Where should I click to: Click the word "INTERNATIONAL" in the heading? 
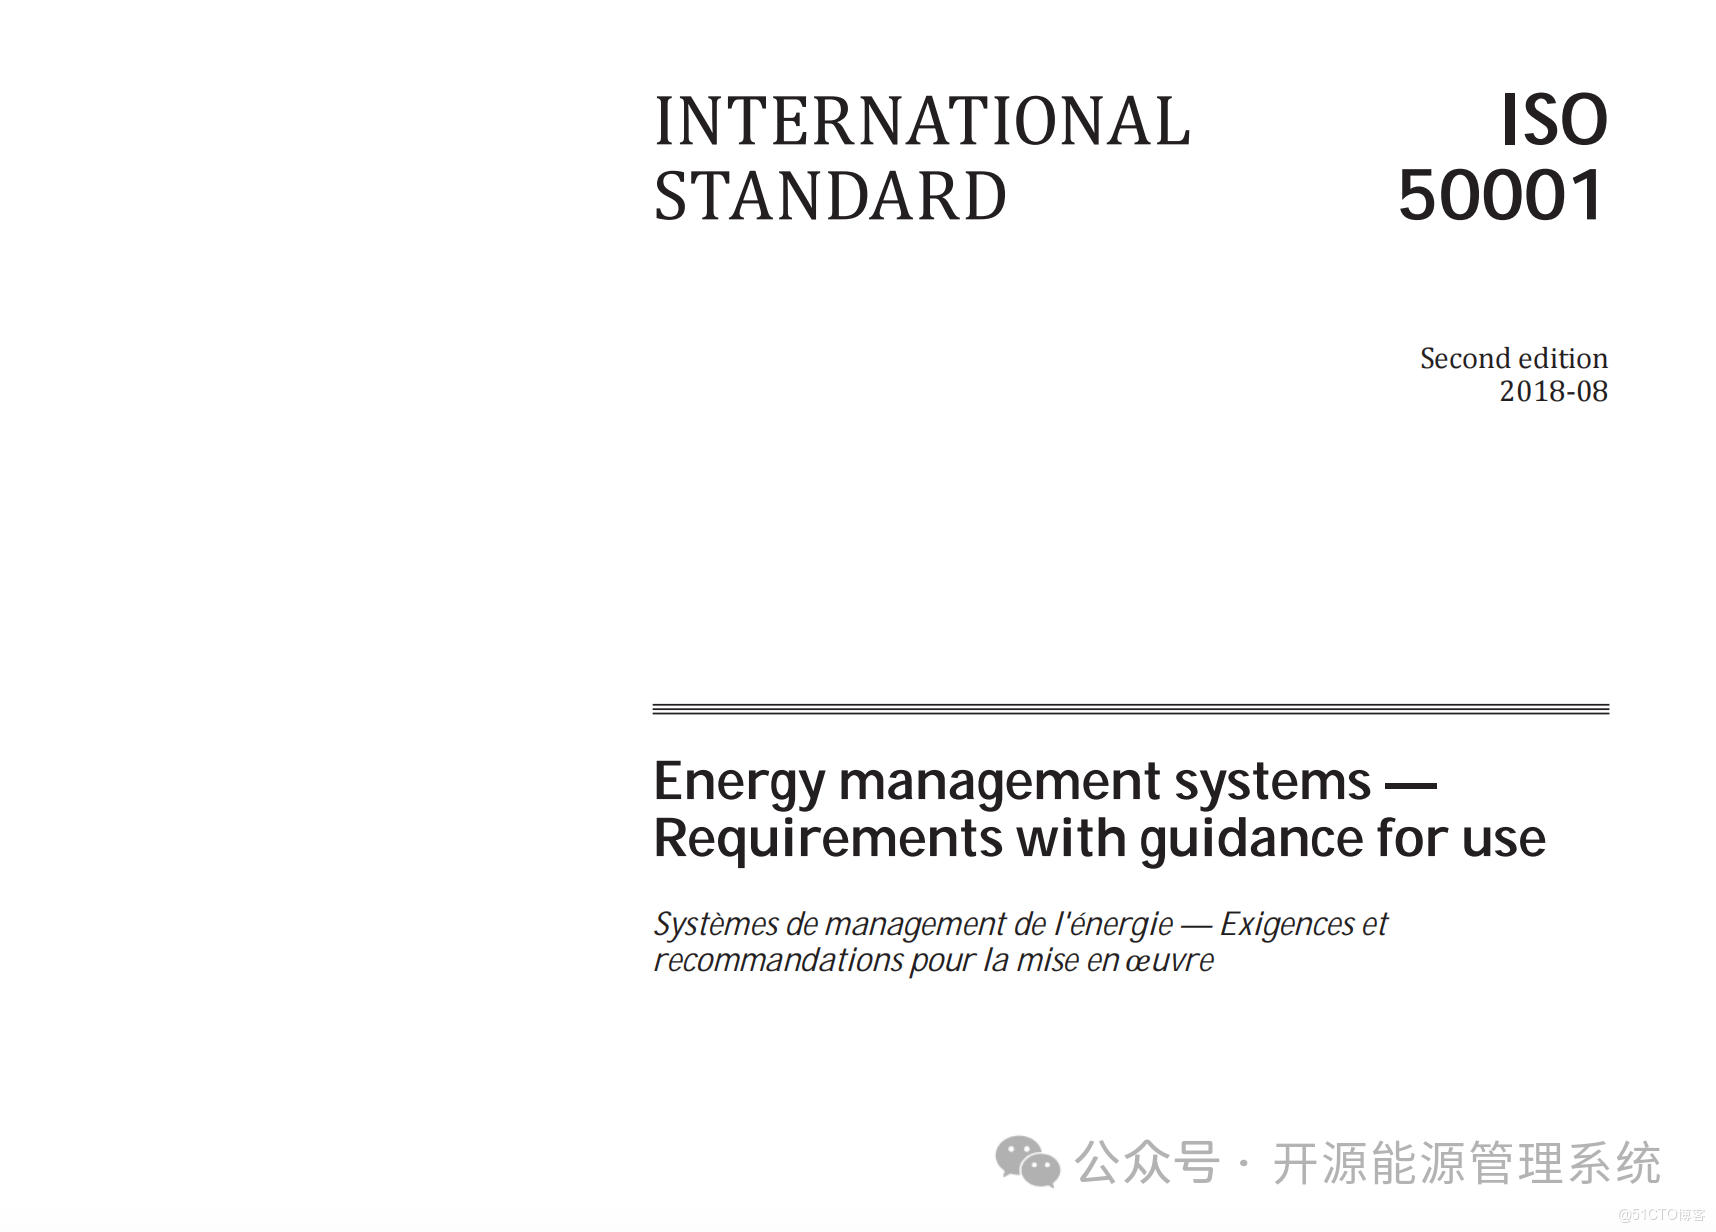coord(922,121)
